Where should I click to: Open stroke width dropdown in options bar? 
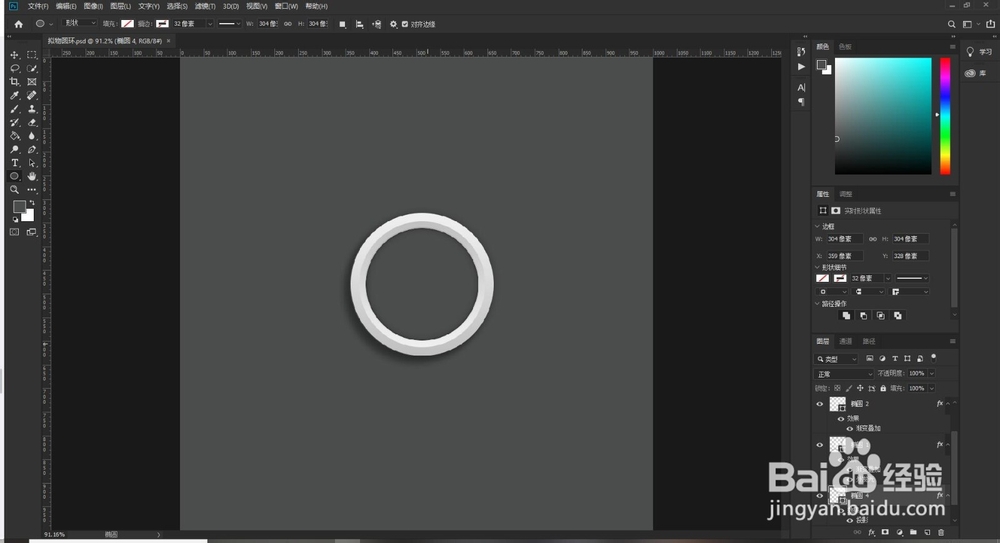(210, 24)
